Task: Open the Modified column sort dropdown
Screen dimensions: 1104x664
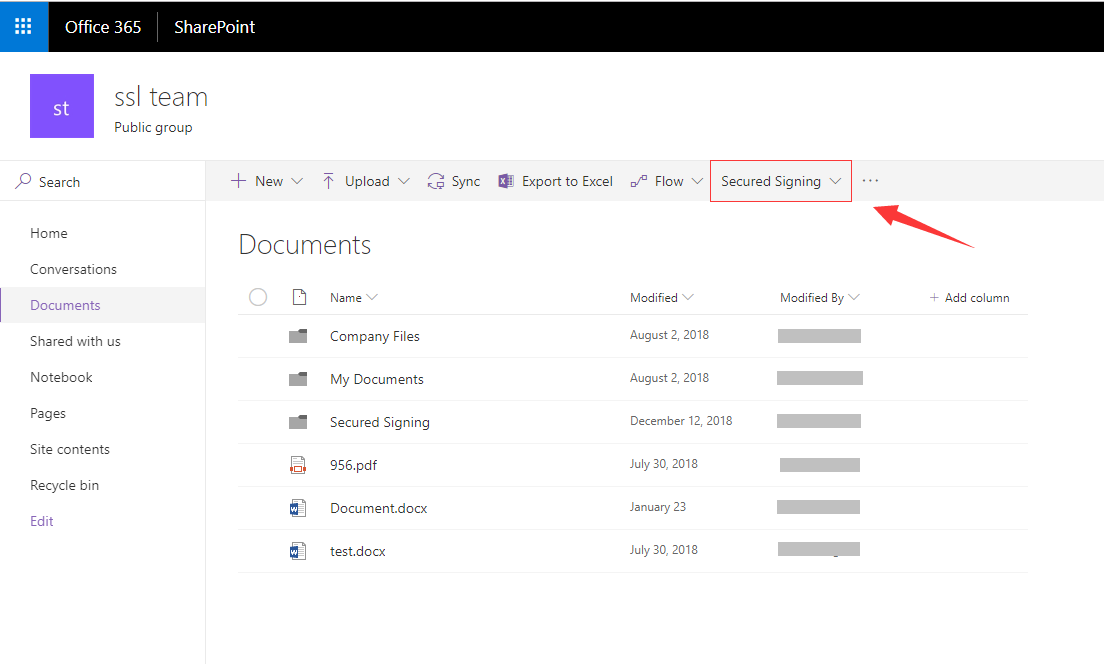Action: [x=687, y=297]
